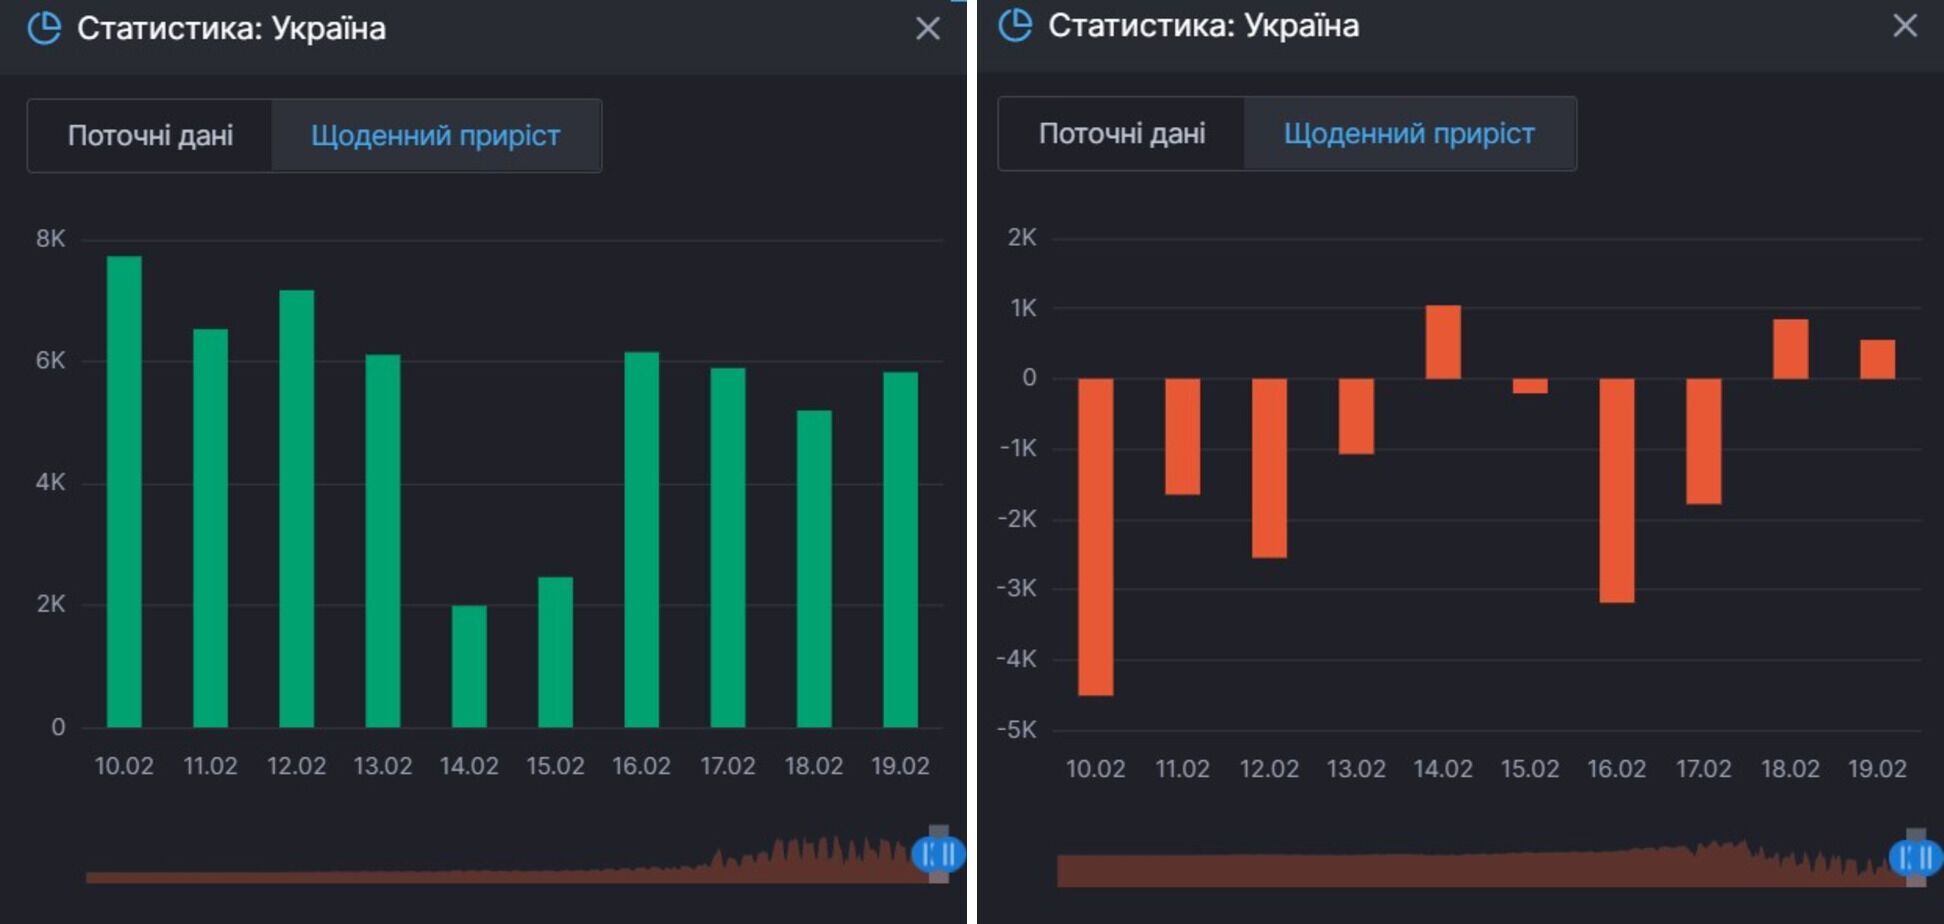Click the 19.02 date label under left chart
1944x924 pixels.
pyautogui.click(x=900, y=766)
